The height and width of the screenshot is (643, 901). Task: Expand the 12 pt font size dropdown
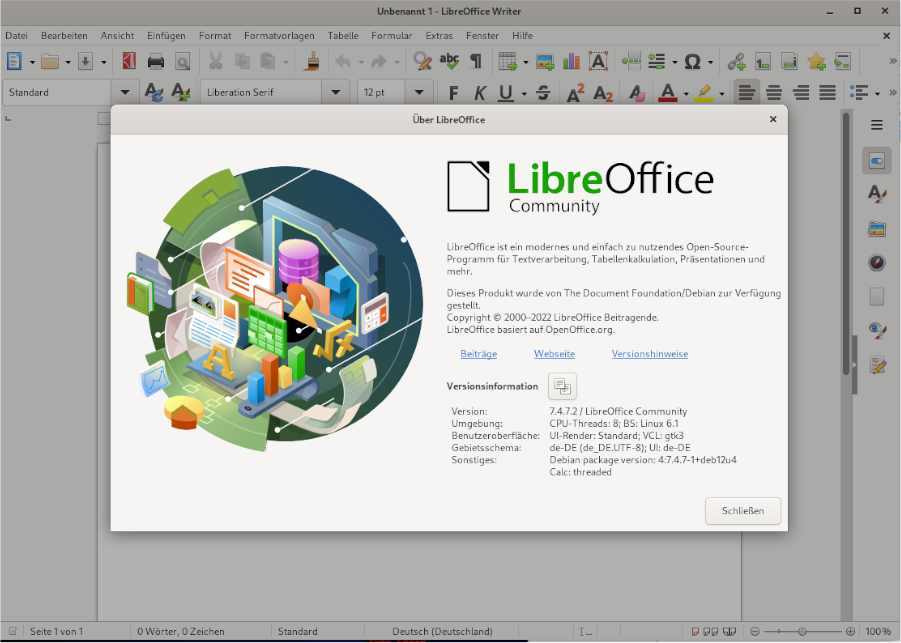click(419, 92)
